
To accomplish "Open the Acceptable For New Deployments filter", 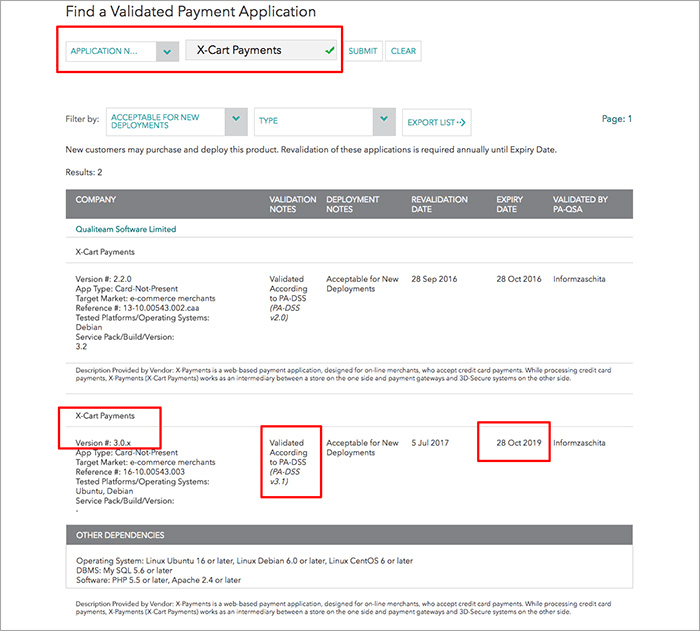I will click(176, 121).
